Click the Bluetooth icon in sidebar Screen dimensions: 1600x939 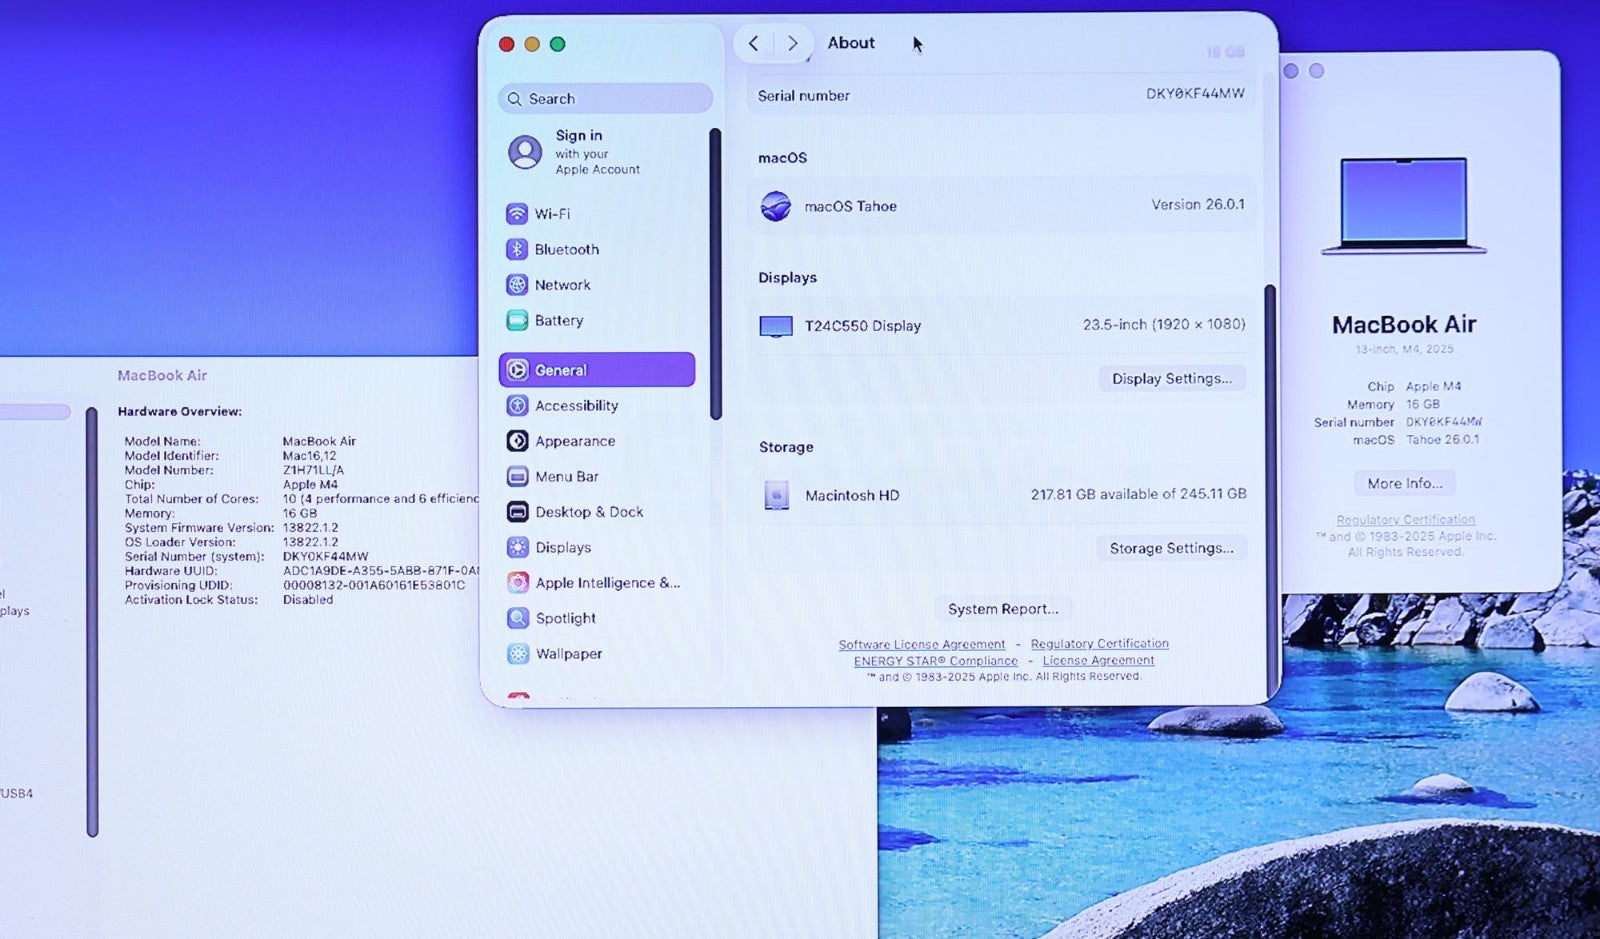click(517, 249)
